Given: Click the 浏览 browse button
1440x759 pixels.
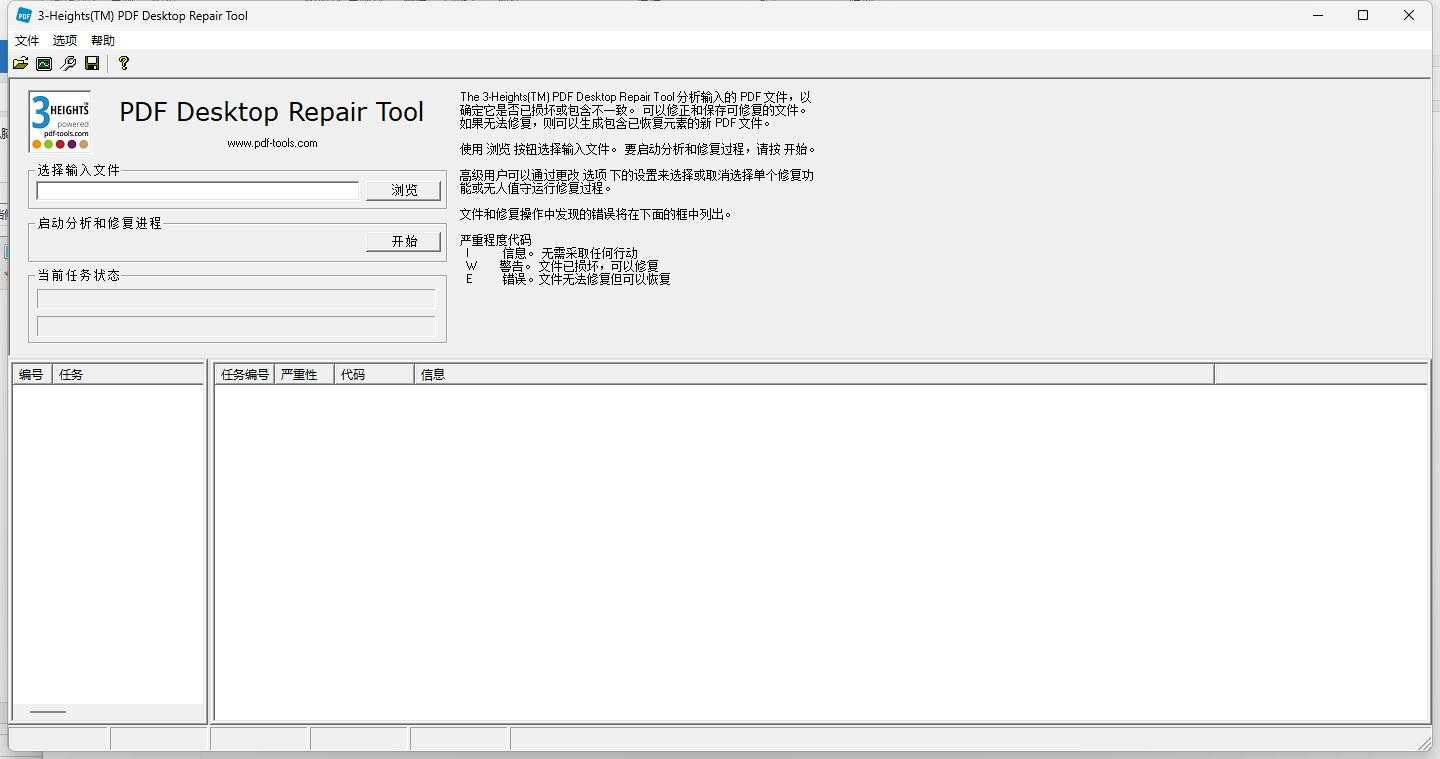Looking at the screenshot, I should coord(403,190).
